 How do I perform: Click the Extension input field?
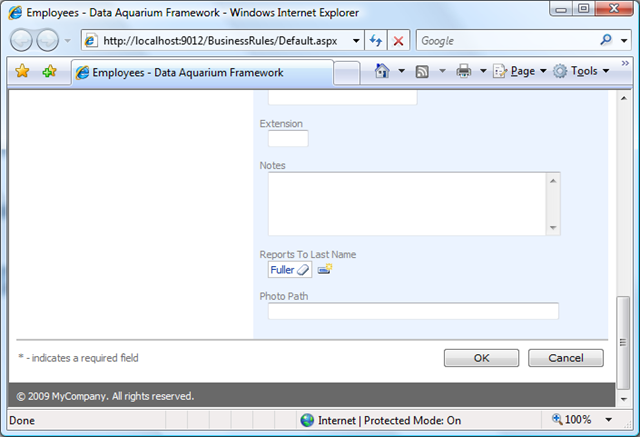(288, 139)
